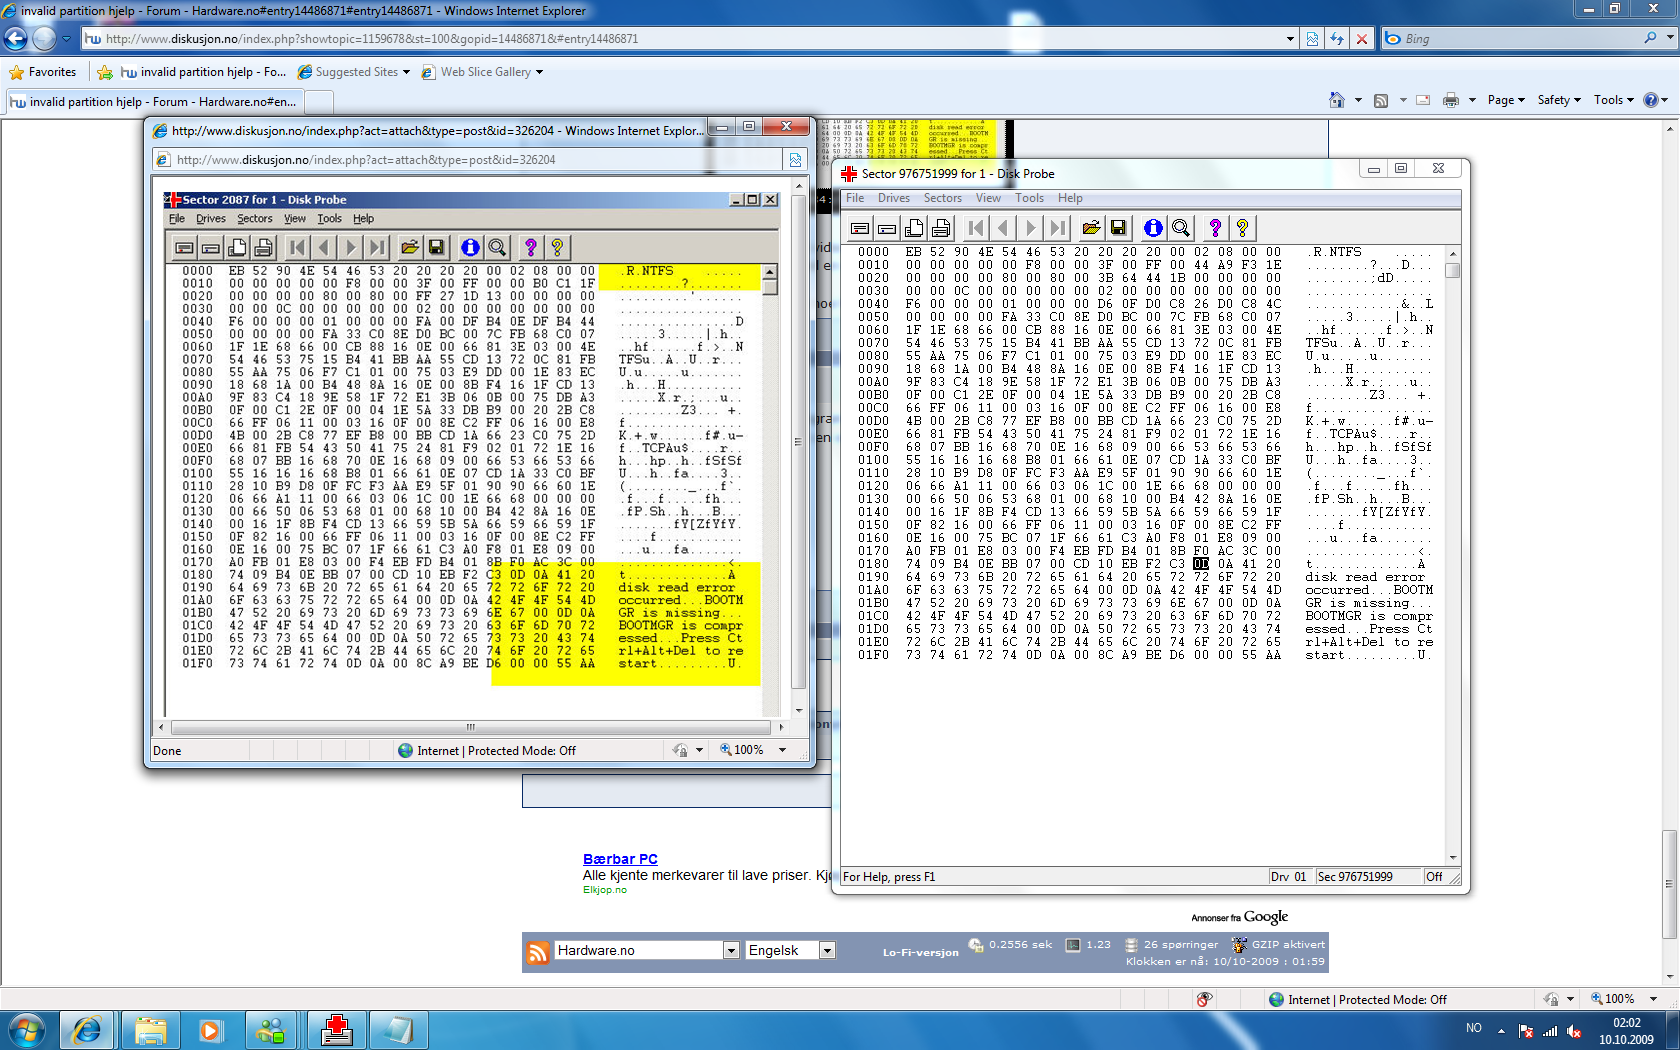The height and width of the screenshot is (1050, 1680).
Task: Open Drives menu in right Disk Probe
Action: tap(894, 198)
